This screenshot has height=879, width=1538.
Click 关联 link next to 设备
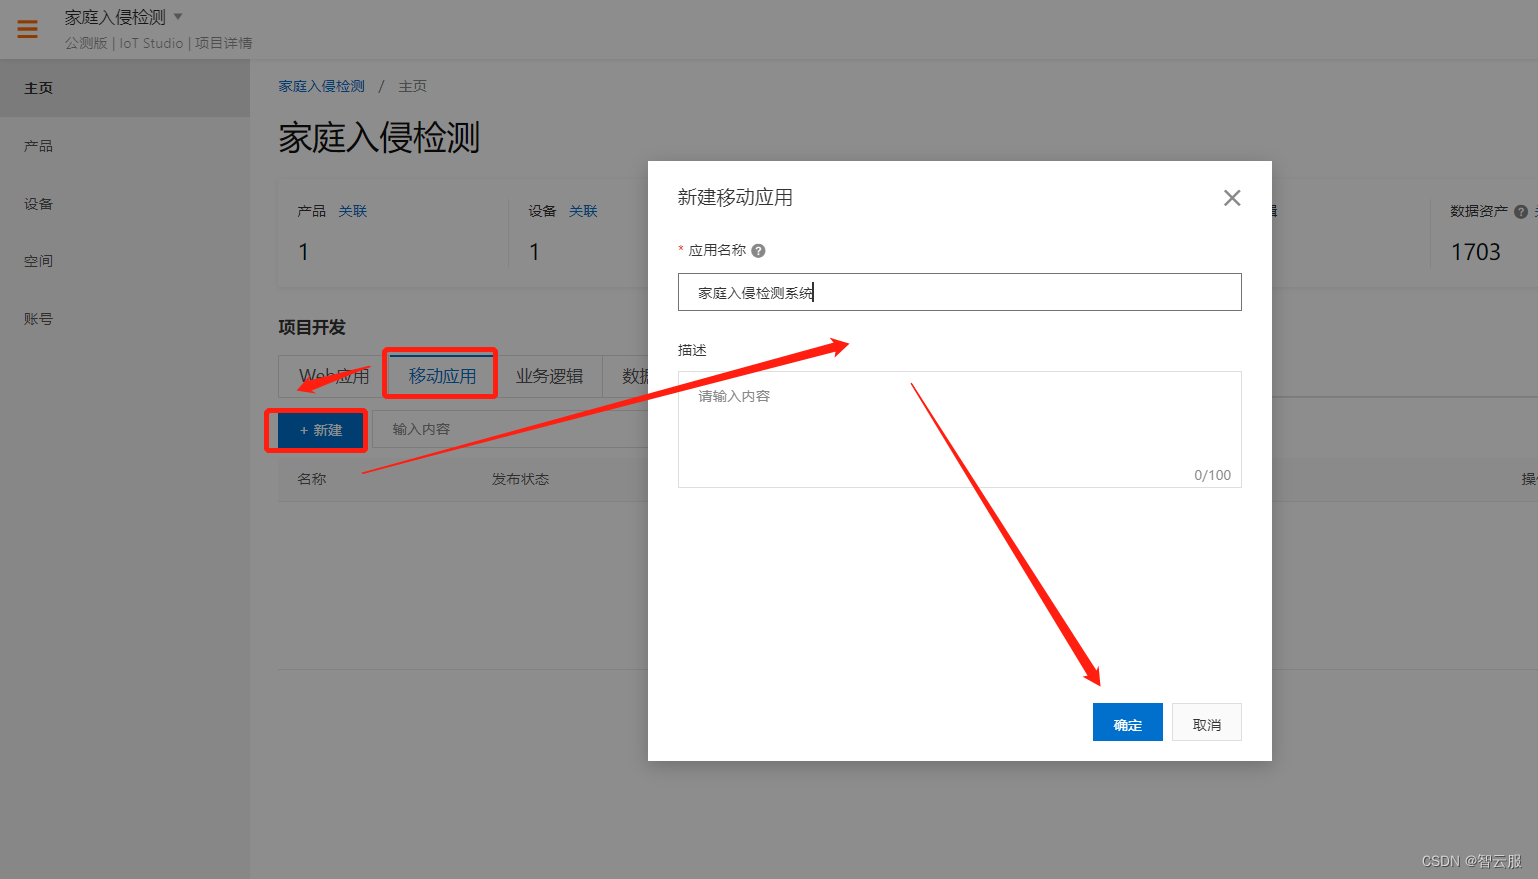[583, 211]
